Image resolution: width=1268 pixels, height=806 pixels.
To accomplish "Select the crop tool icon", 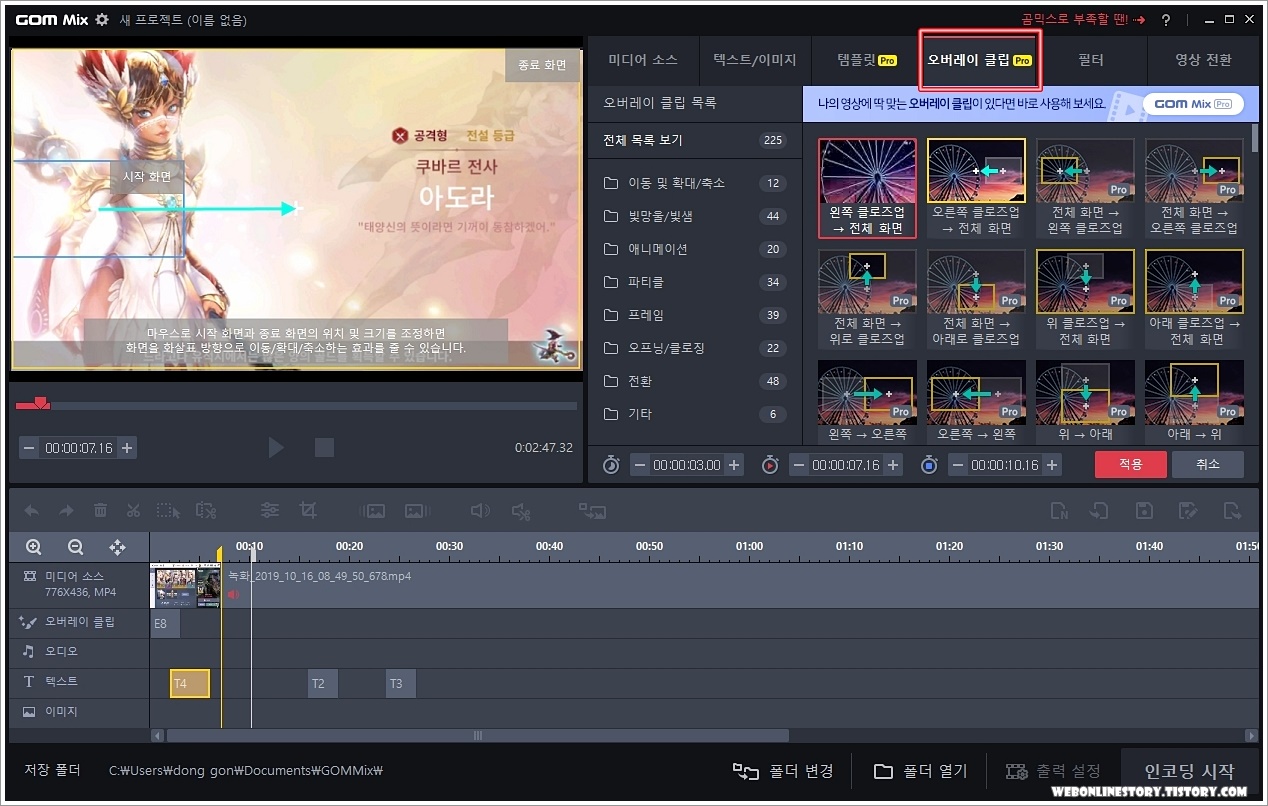I will pos(308,510).
